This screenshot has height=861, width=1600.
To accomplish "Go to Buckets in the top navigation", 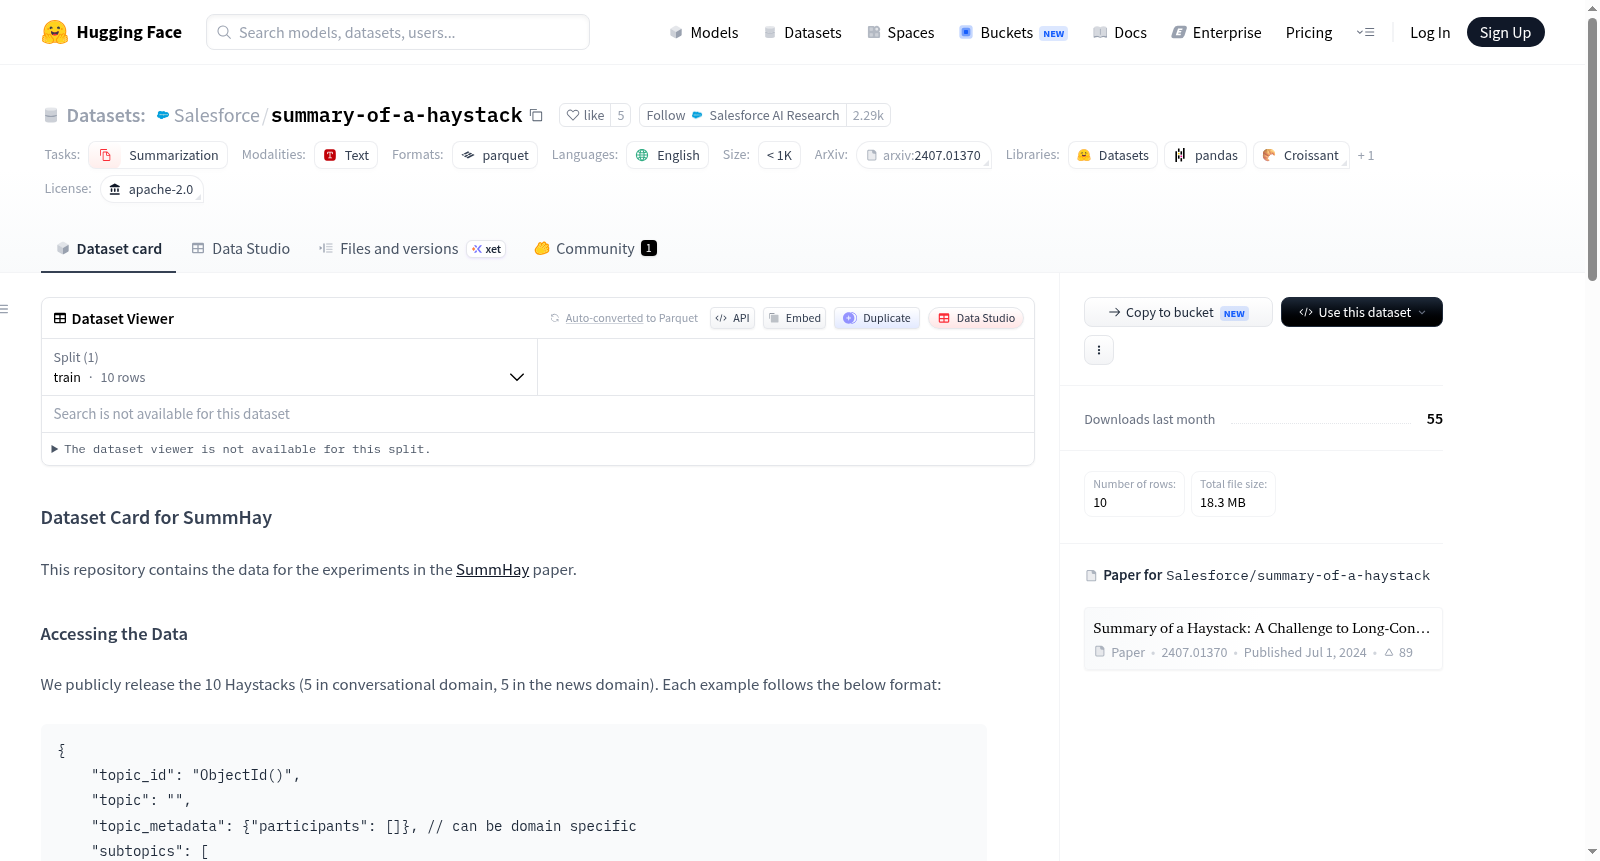I will click(x=1013, y=32).
